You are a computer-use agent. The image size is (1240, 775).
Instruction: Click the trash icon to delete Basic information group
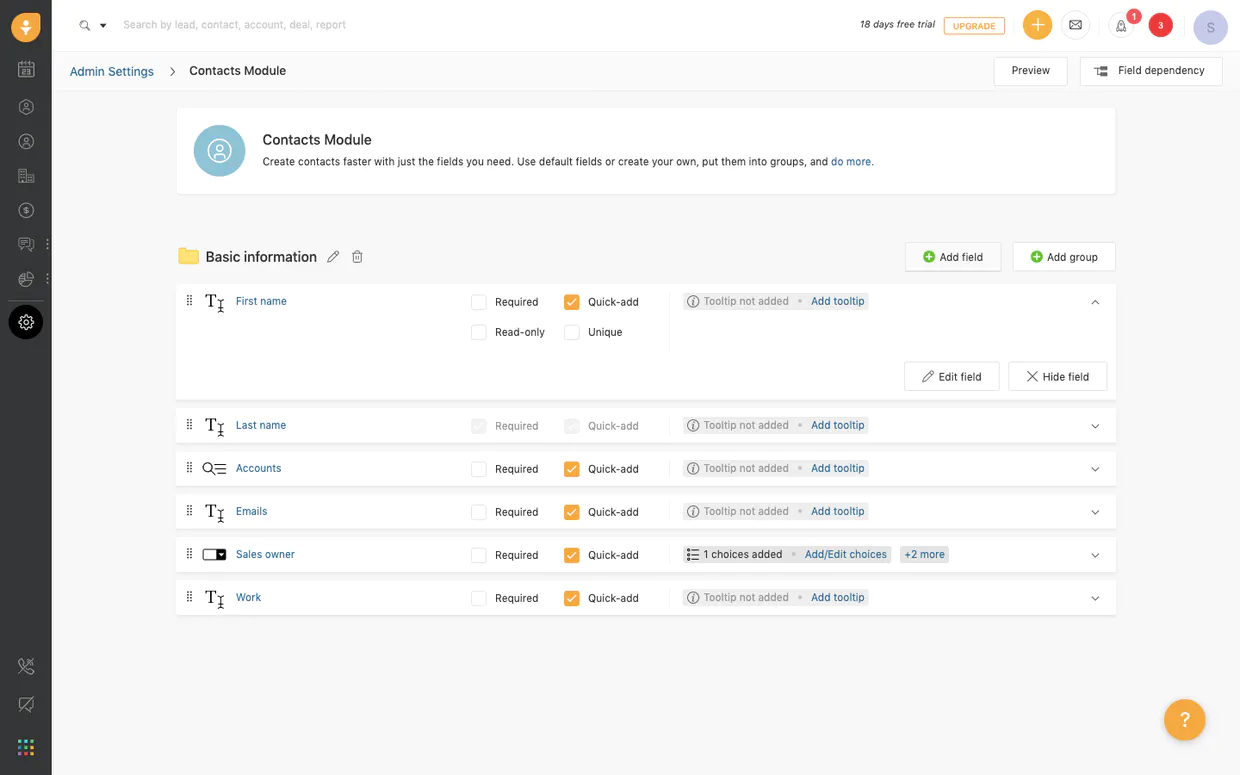[357, 257]
